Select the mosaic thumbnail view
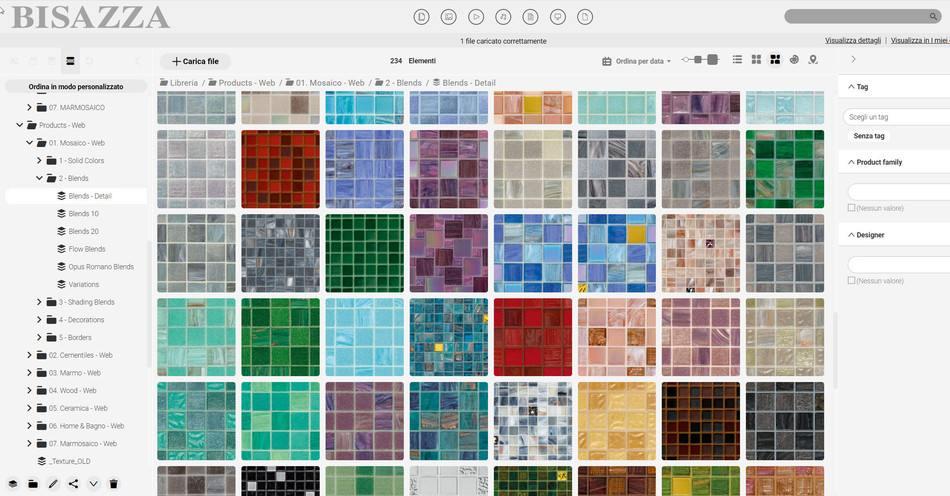The height and width of the screenshot is (496, 950). pos(775,59)
